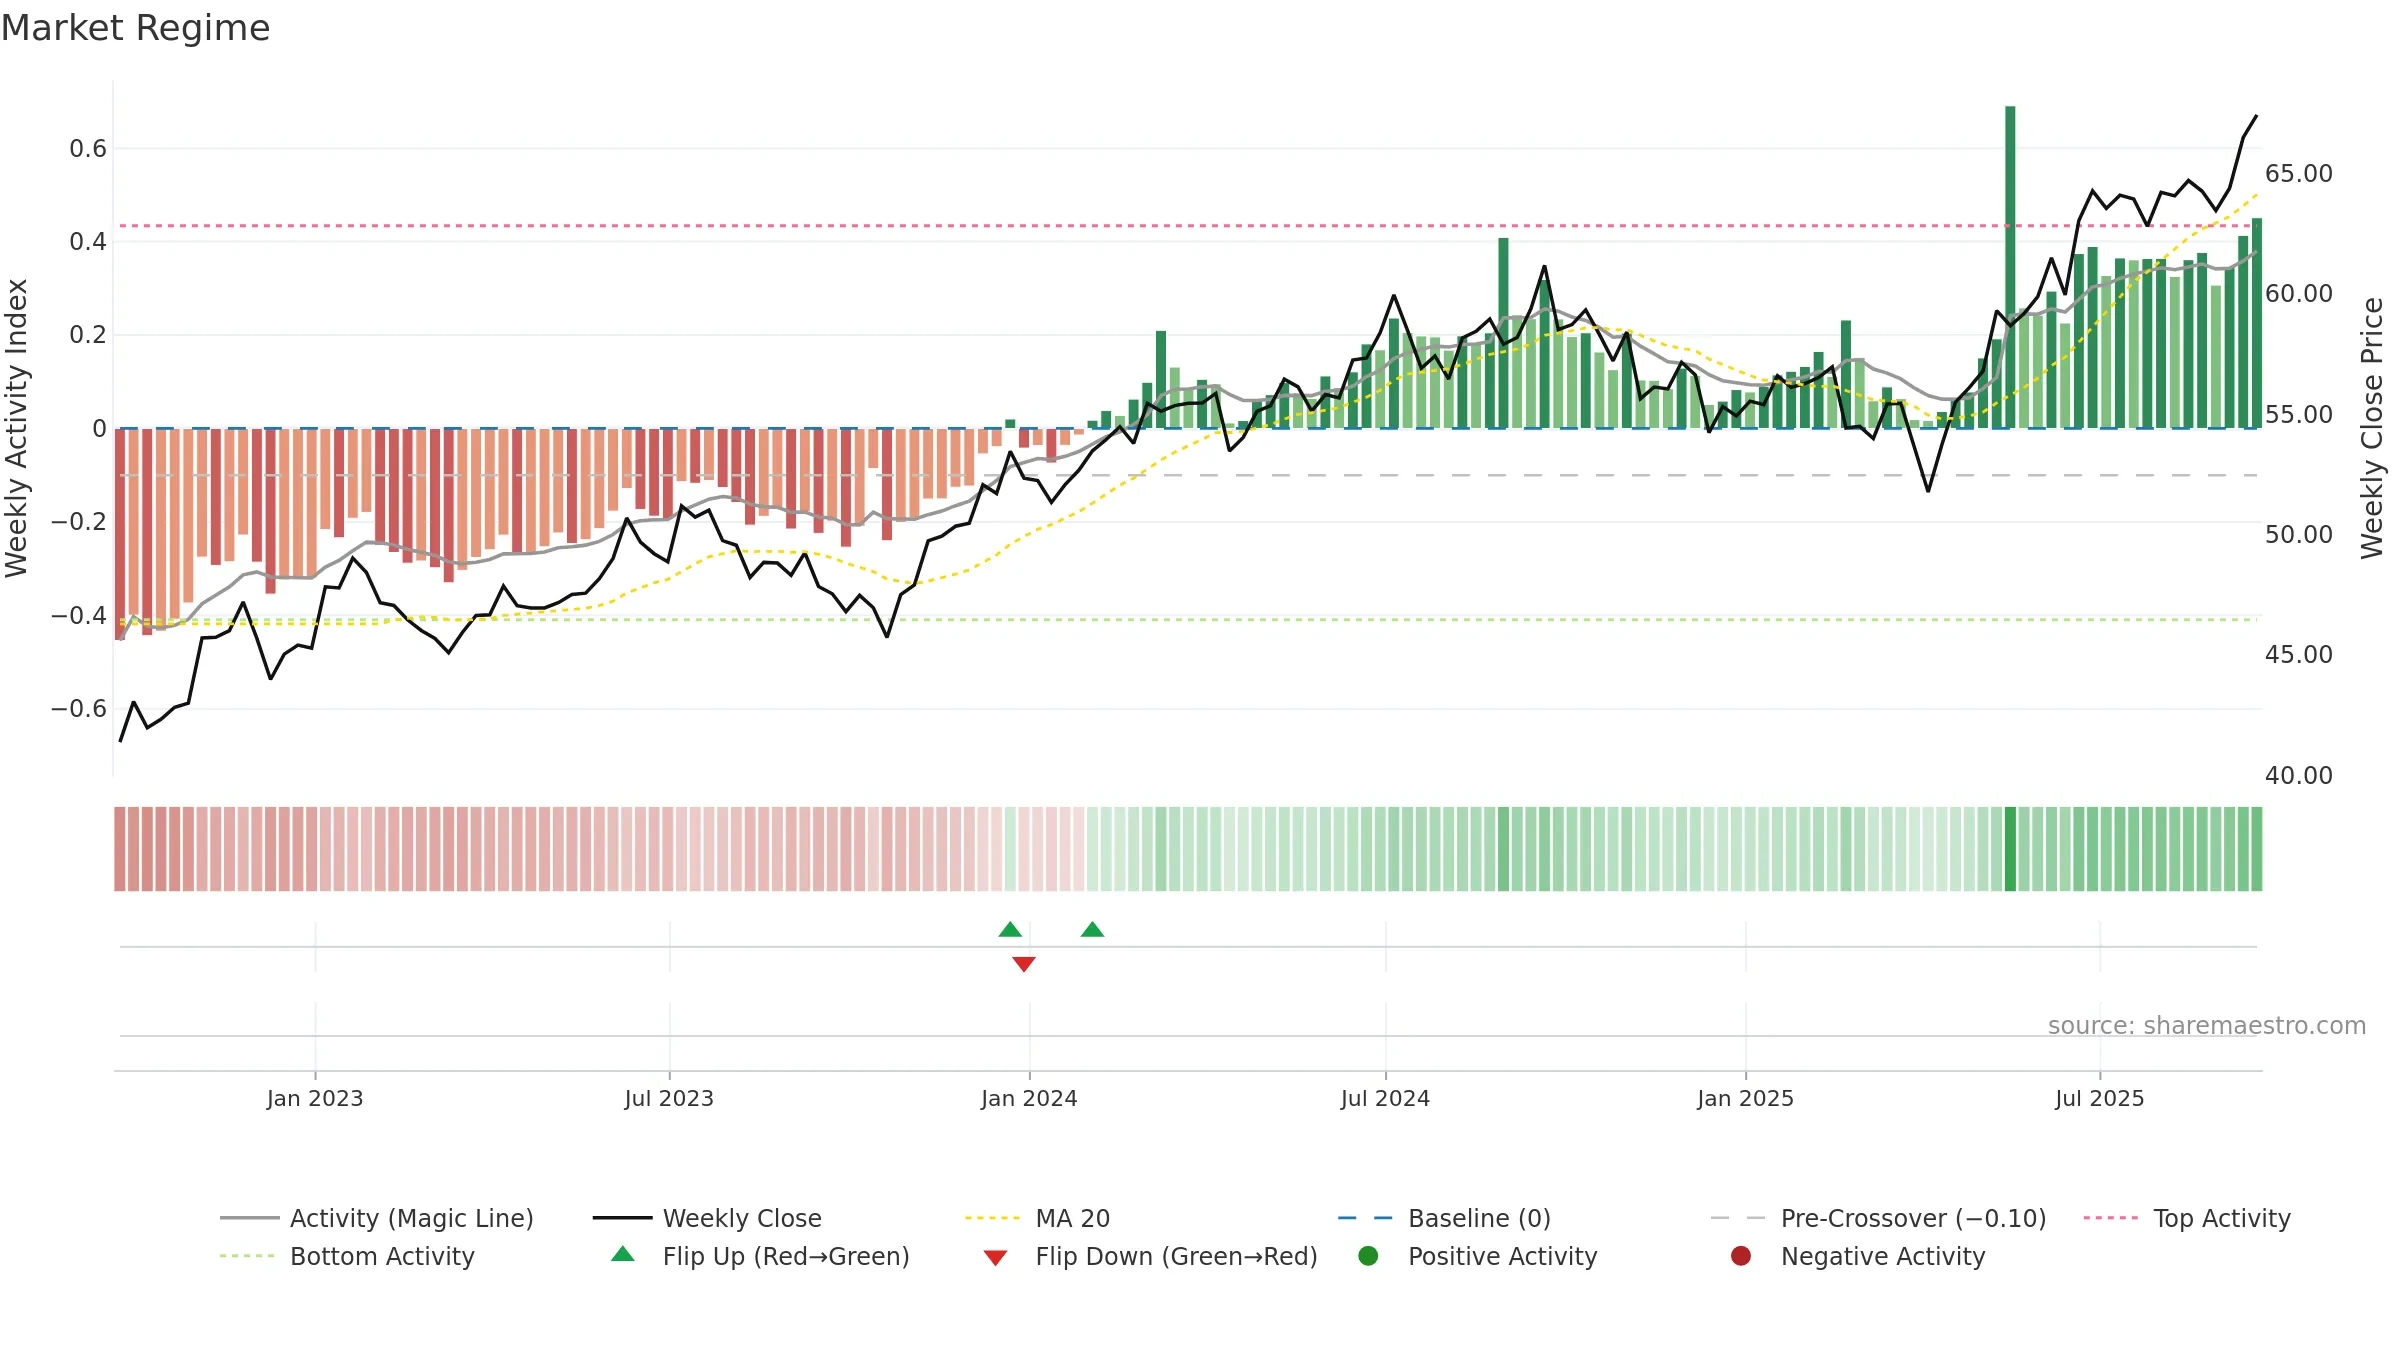
Task: Click the −0.6 activity axis tick
Action: coord(78,709)
